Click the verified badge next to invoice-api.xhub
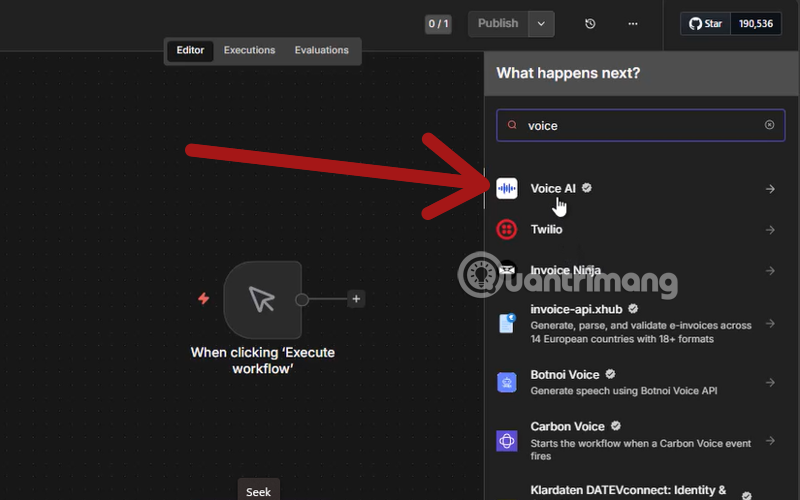The image size is (800, 500). [633, 309]
